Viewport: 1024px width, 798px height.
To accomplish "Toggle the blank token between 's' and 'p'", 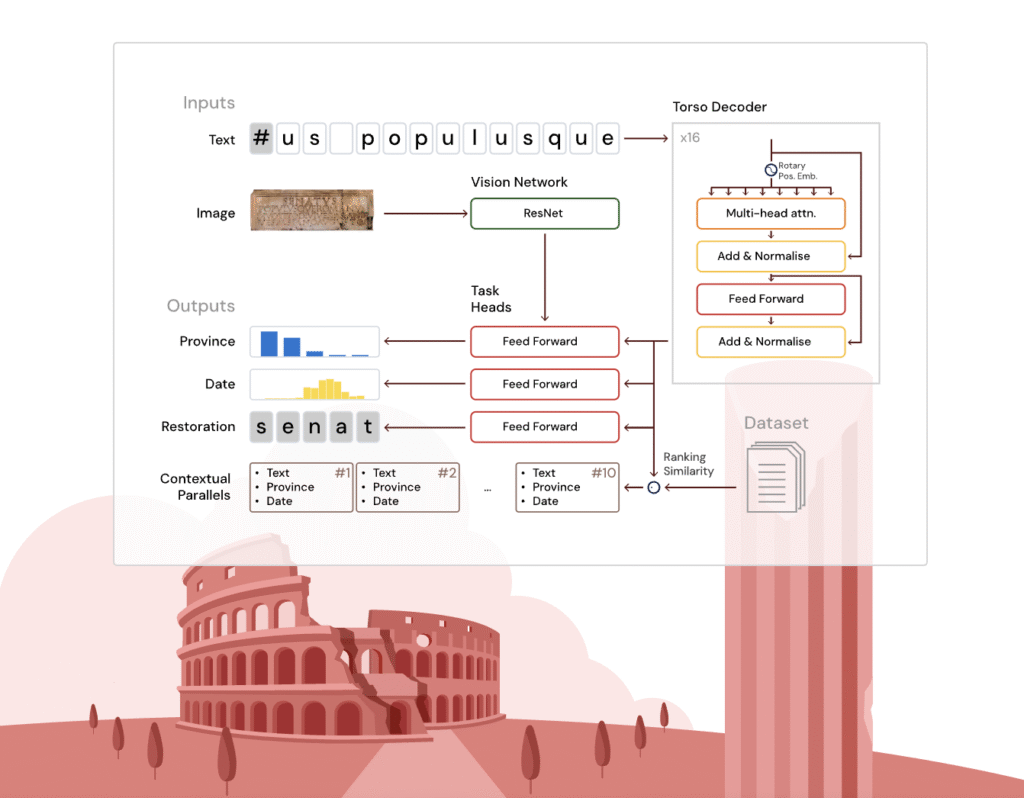I will [340, 138].
